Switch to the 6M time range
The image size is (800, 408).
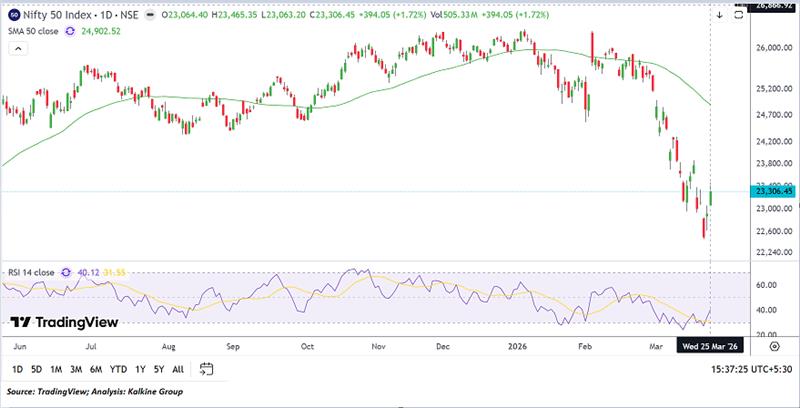(96, 369)
